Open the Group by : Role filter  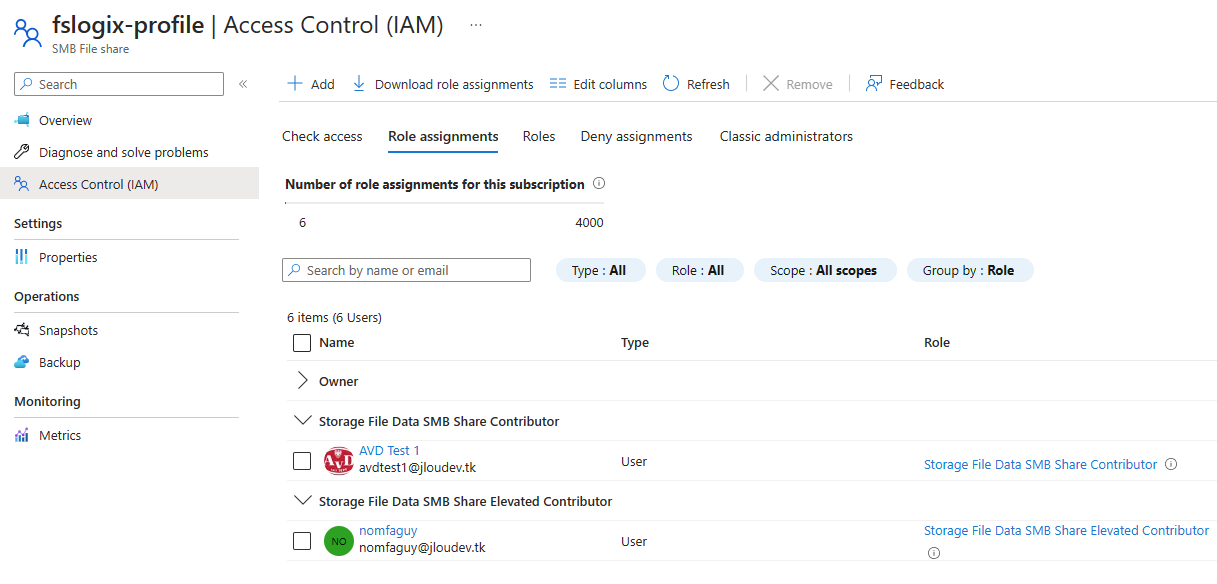[969, 270]
